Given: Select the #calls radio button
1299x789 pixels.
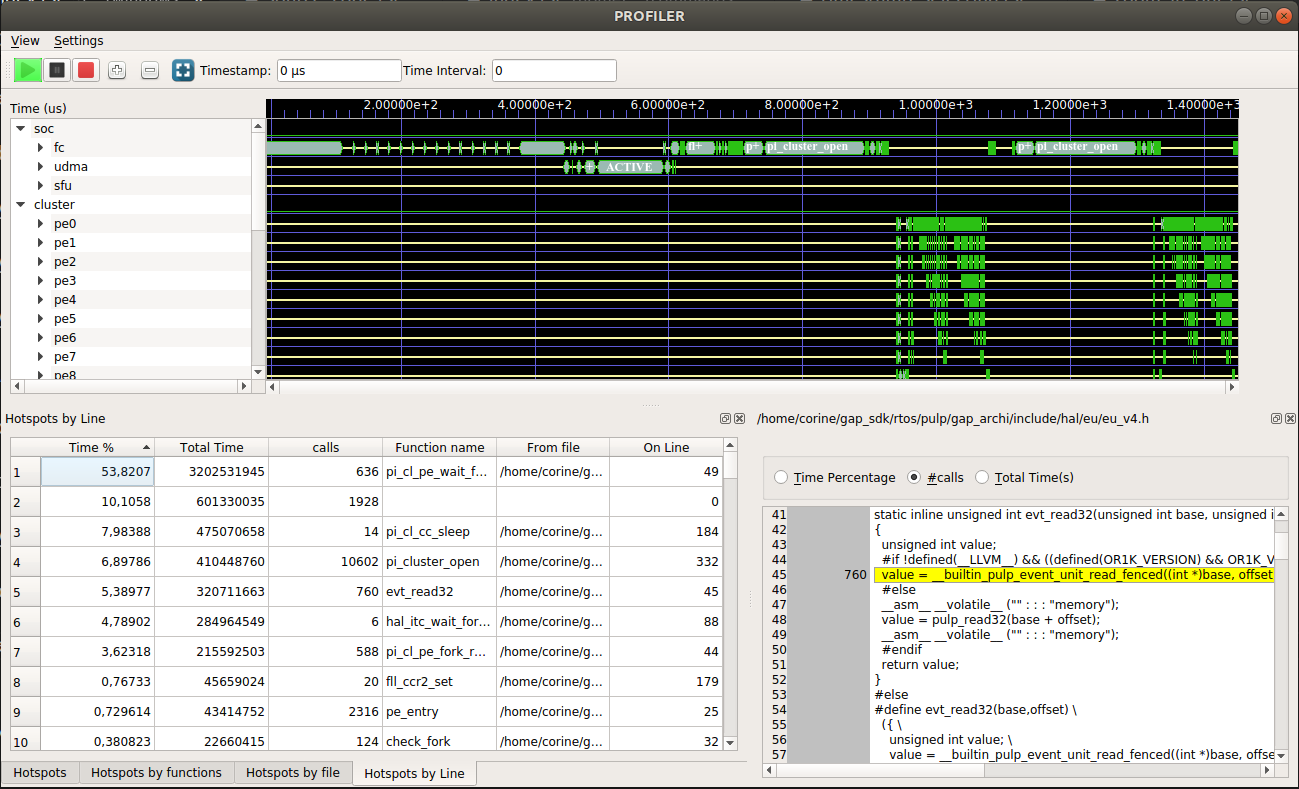Looking at the screenshot, I should [x=914, y=478].
